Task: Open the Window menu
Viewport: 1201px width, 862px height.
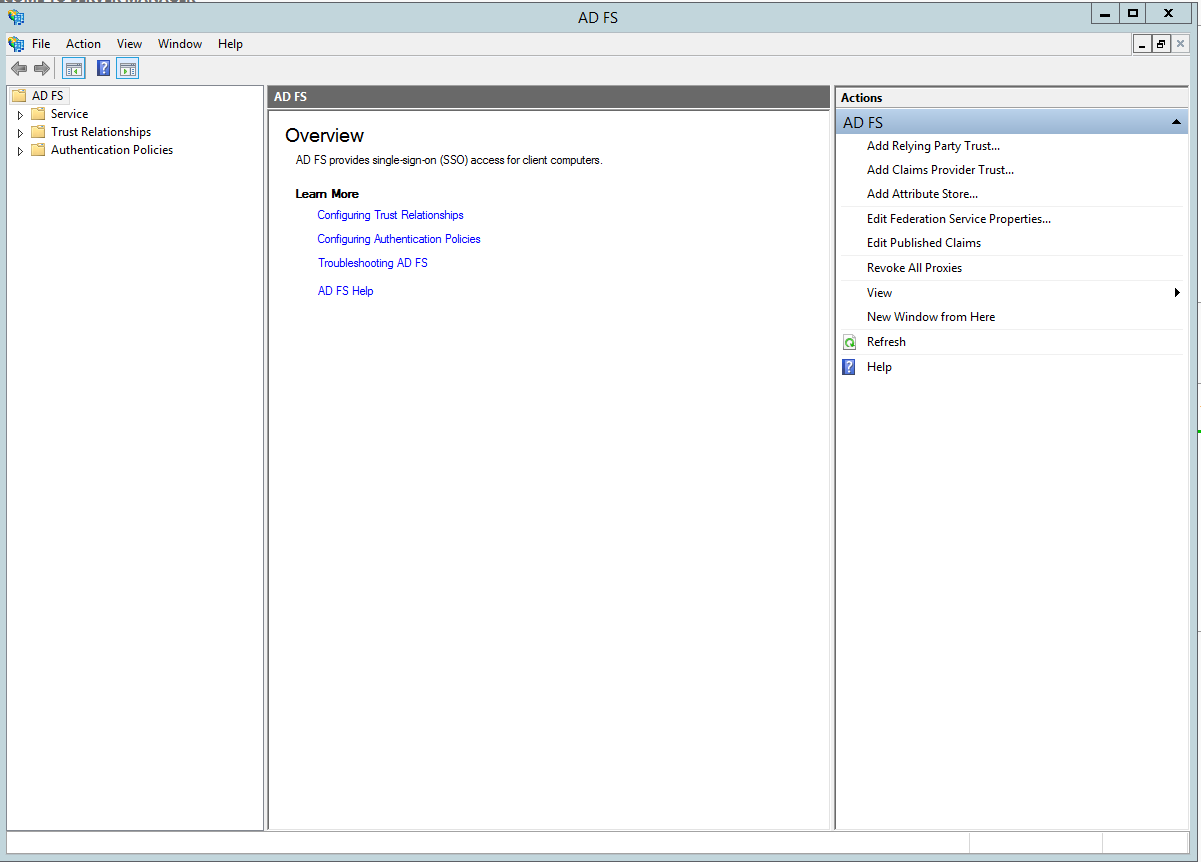Action: (x=180, y=44)
